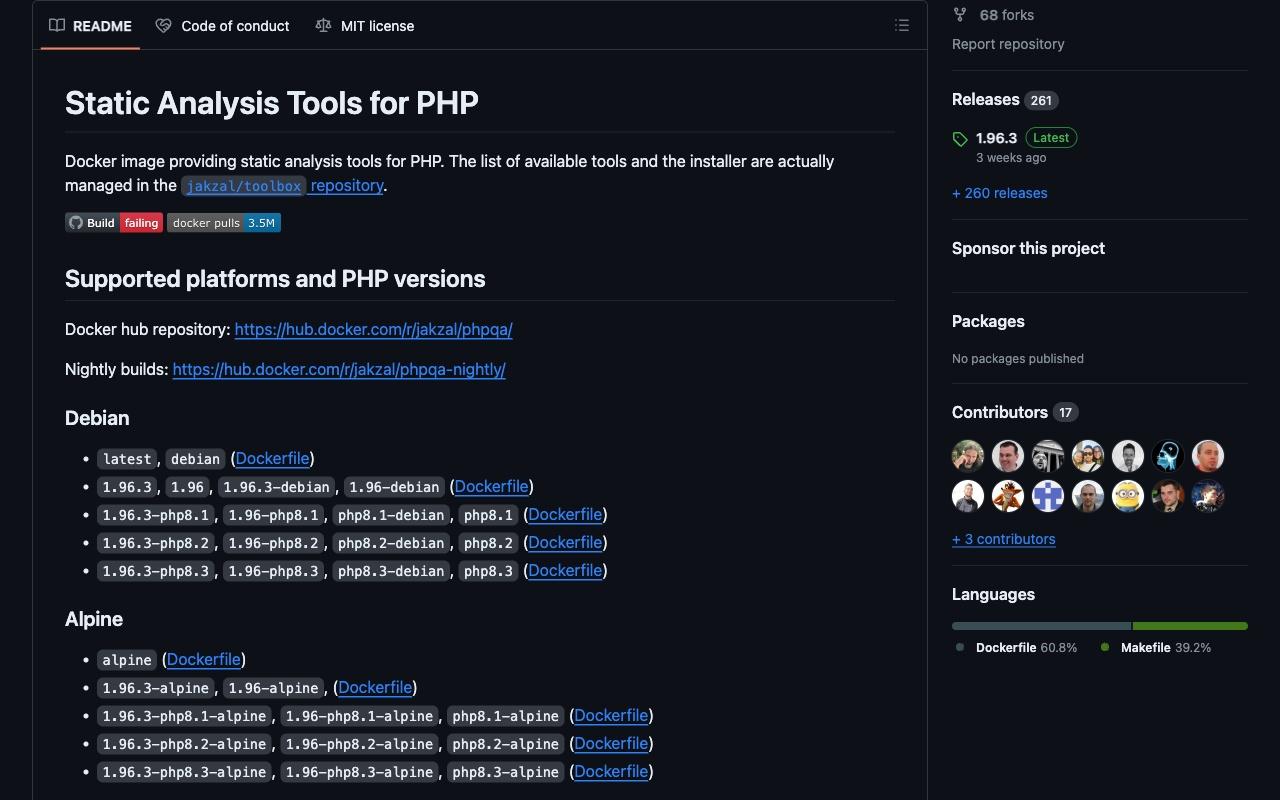
Task: Open the cartoon fox contributor avatar
Action: 1008,496
